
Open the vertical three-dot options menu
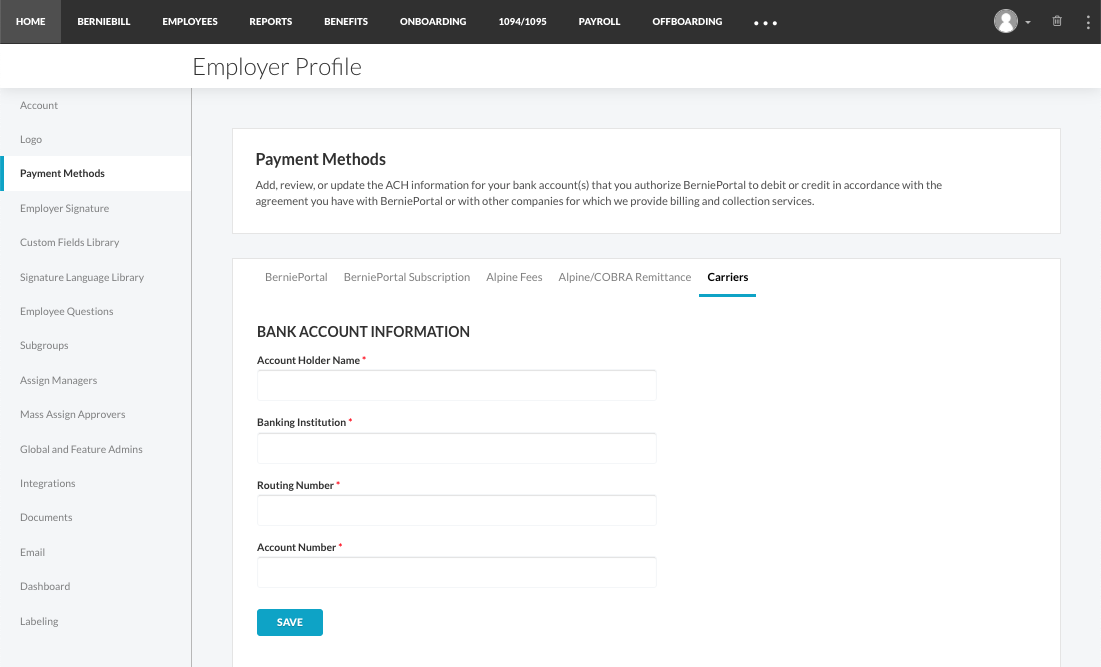click(x=1088, y=21)
